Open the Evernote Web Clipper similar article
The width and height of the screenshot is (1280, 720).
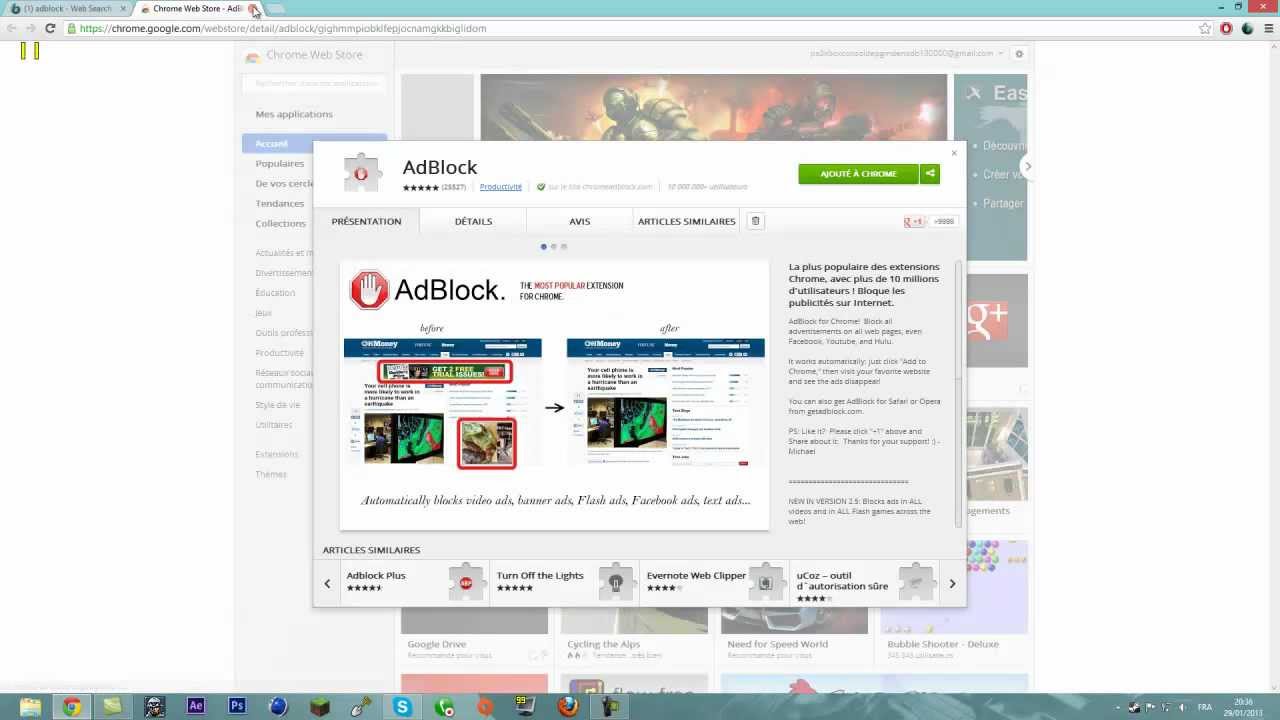coord(715,582)
